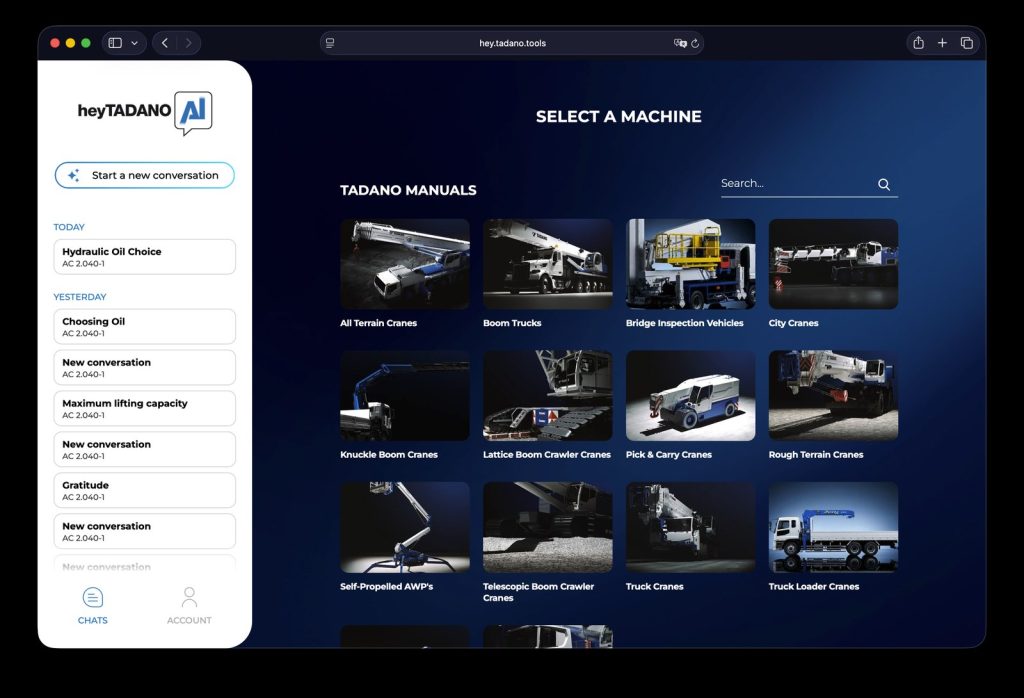This screenshot has height=698, width=1024.
Task: Switch to the Account tab
Action: coord(189,606)
